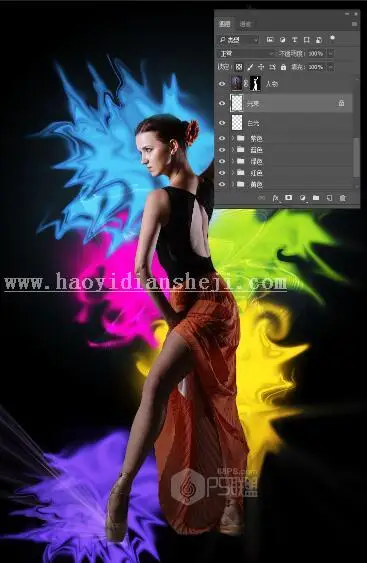
Task: Select the 紫色 group name
Action: coord(256,138)
